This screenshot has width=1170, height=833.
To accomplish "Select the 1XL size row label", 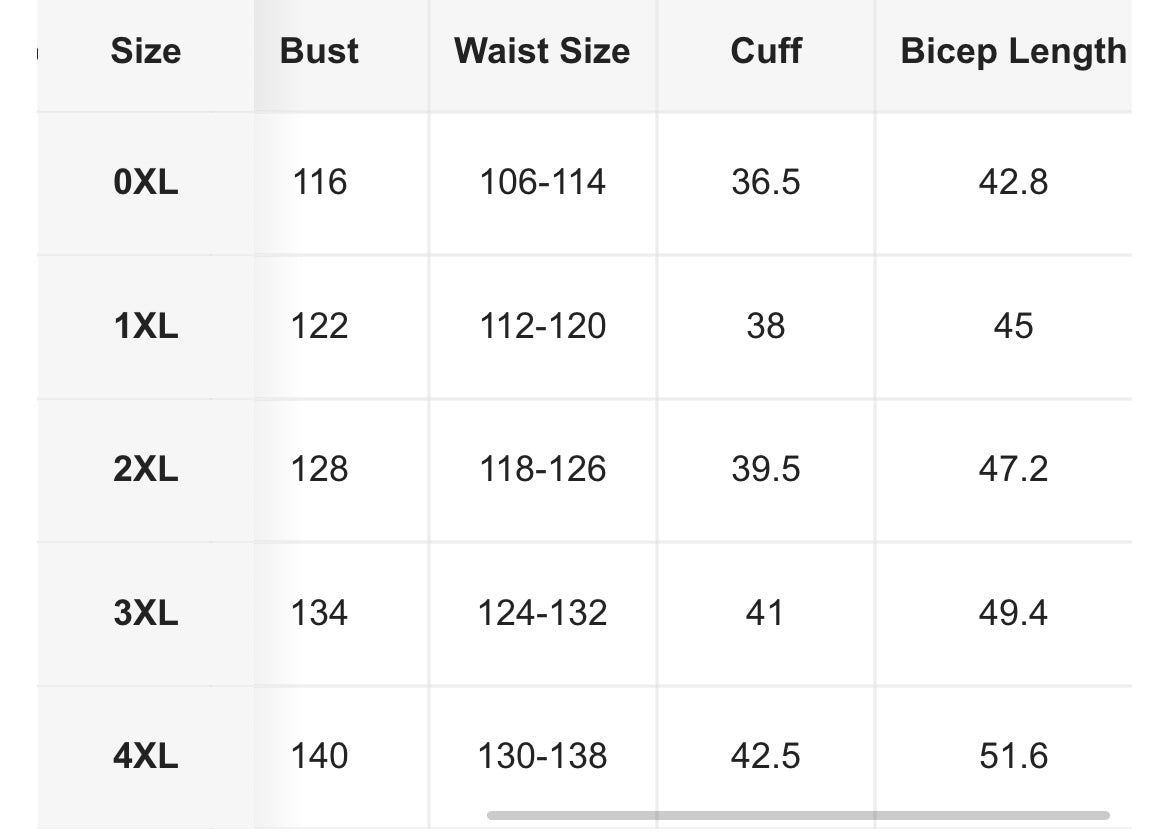I will [146, 326].
